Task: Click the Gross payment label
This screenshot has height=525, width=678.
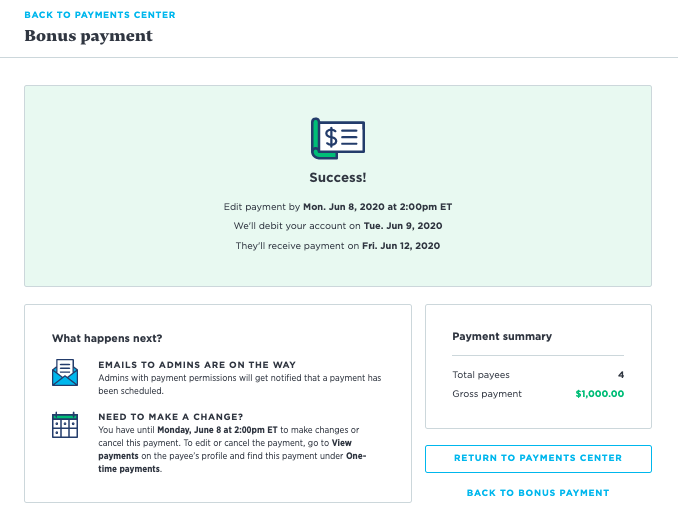Action: click(487, 394)
